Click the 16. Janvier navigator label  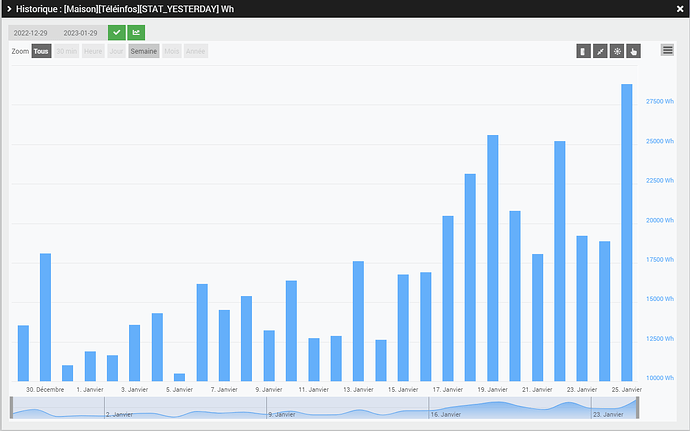coord(446,414)
